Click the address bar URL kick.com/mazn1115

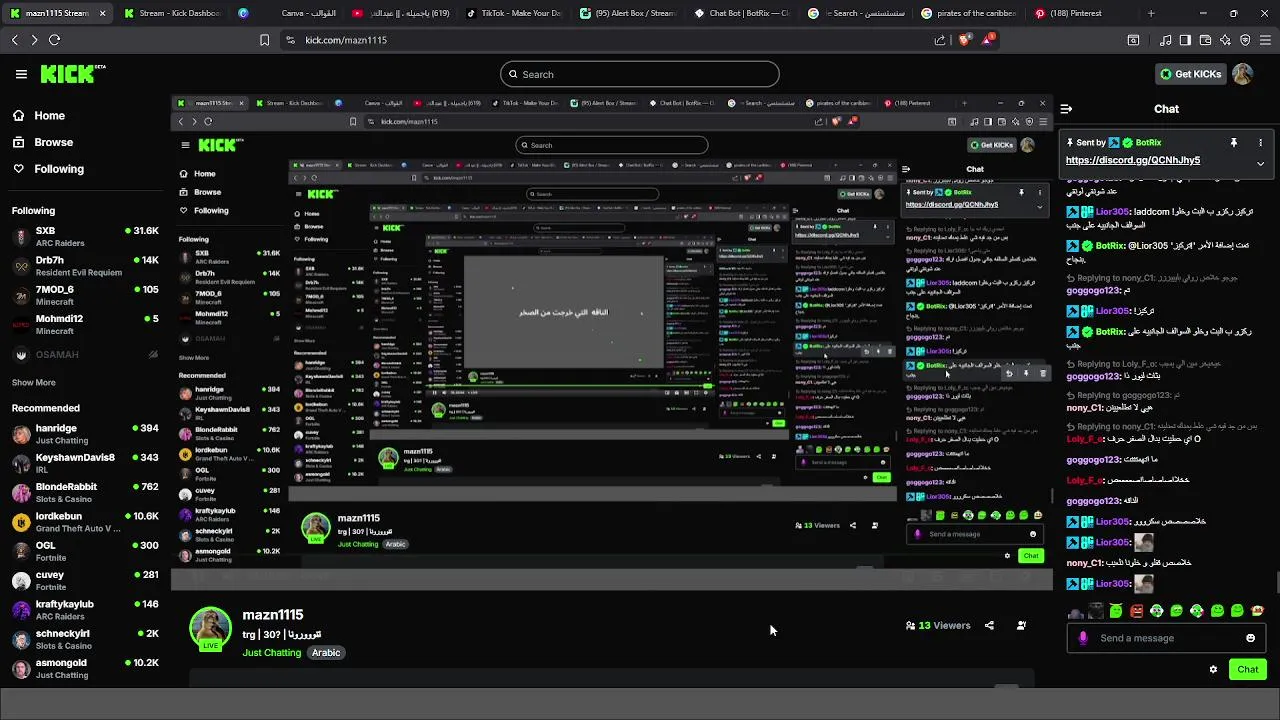(x=346, y=40)
